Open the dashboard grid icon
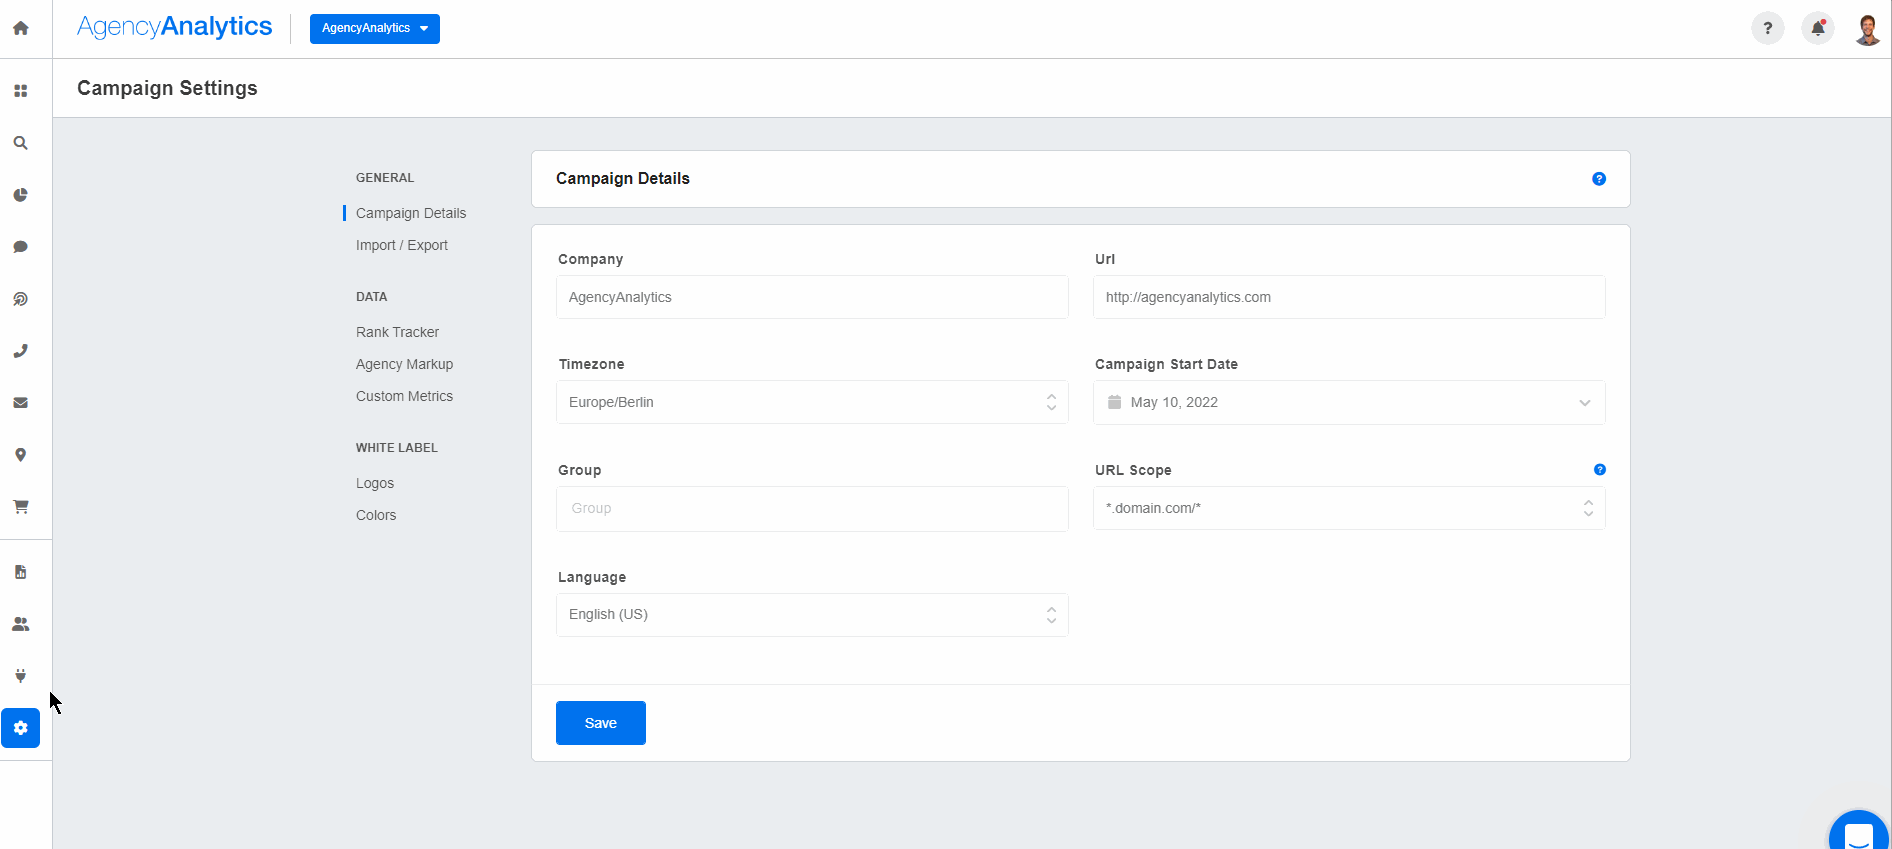1892x849 pixels. (20, 91)
